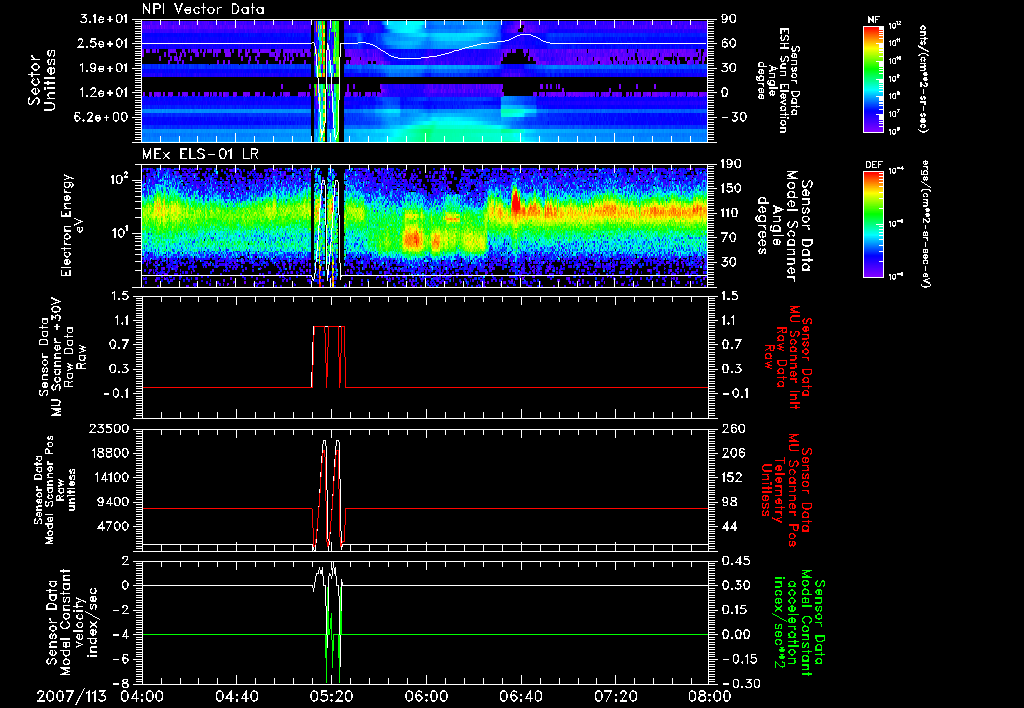Click the 2007/113 date label
The width and height of the screenshot is (1024, 708).
pyautogui.click(x=71, y=696)
